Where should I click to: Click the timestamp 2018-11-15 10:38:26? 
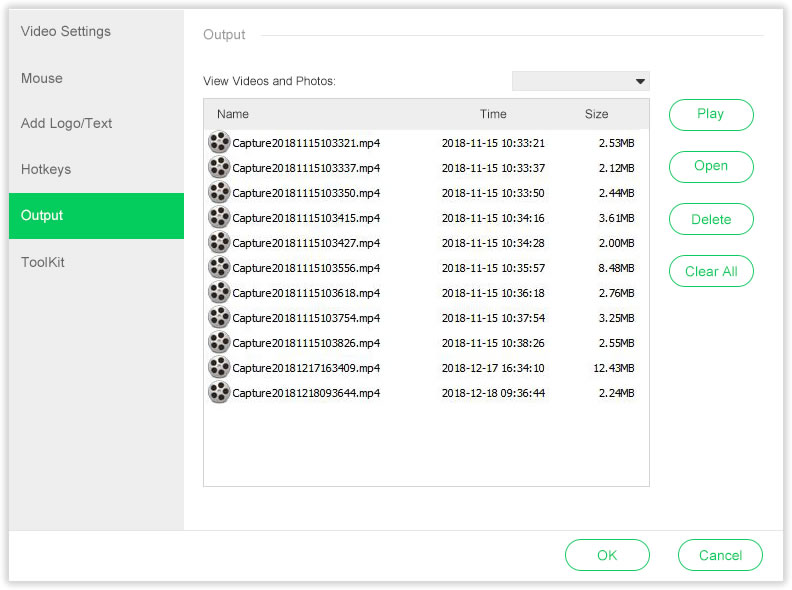coord(493,343)
